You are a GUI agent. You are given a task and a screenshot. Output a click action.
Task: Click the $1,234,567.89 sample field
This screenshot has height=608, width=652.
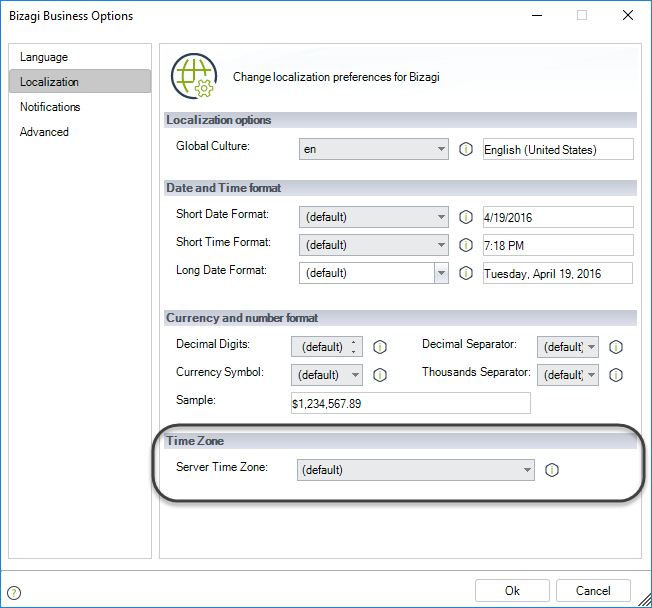coord(411,403)
